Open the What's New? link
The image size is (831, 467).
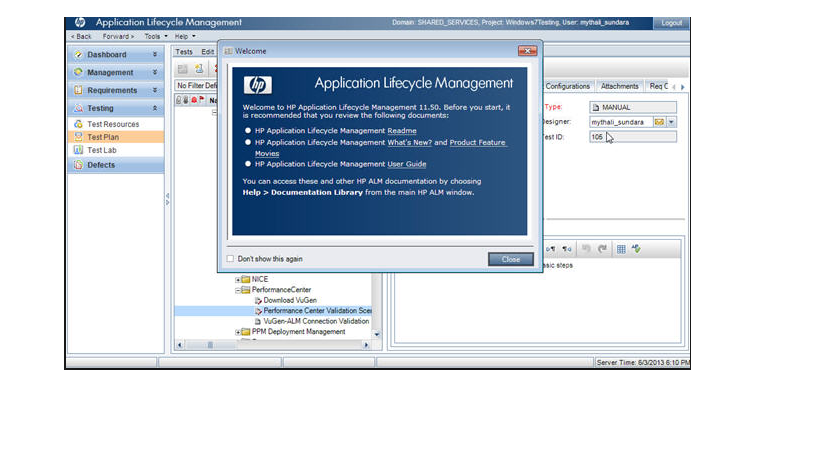click(x=410, y=143)
